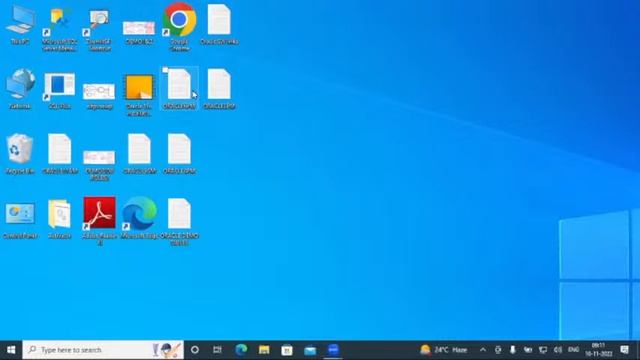
Task: Select the ORACLE DEMO text file icon
Action: click(179, 221)
